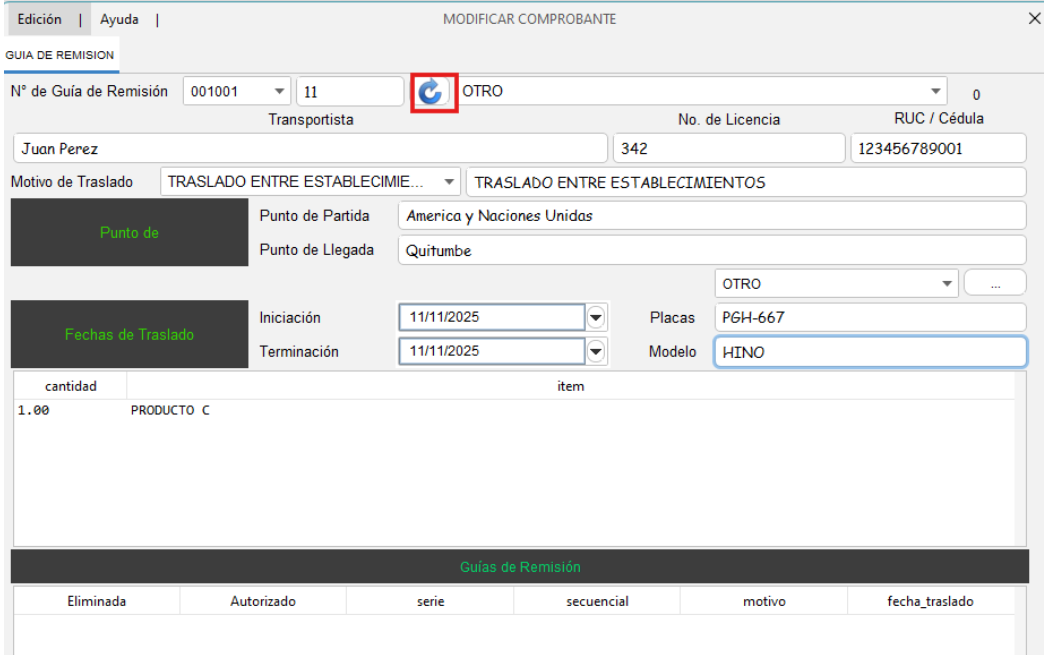Click the Punto de Llegada field
1044x655 pixels.
pos(711,251)
